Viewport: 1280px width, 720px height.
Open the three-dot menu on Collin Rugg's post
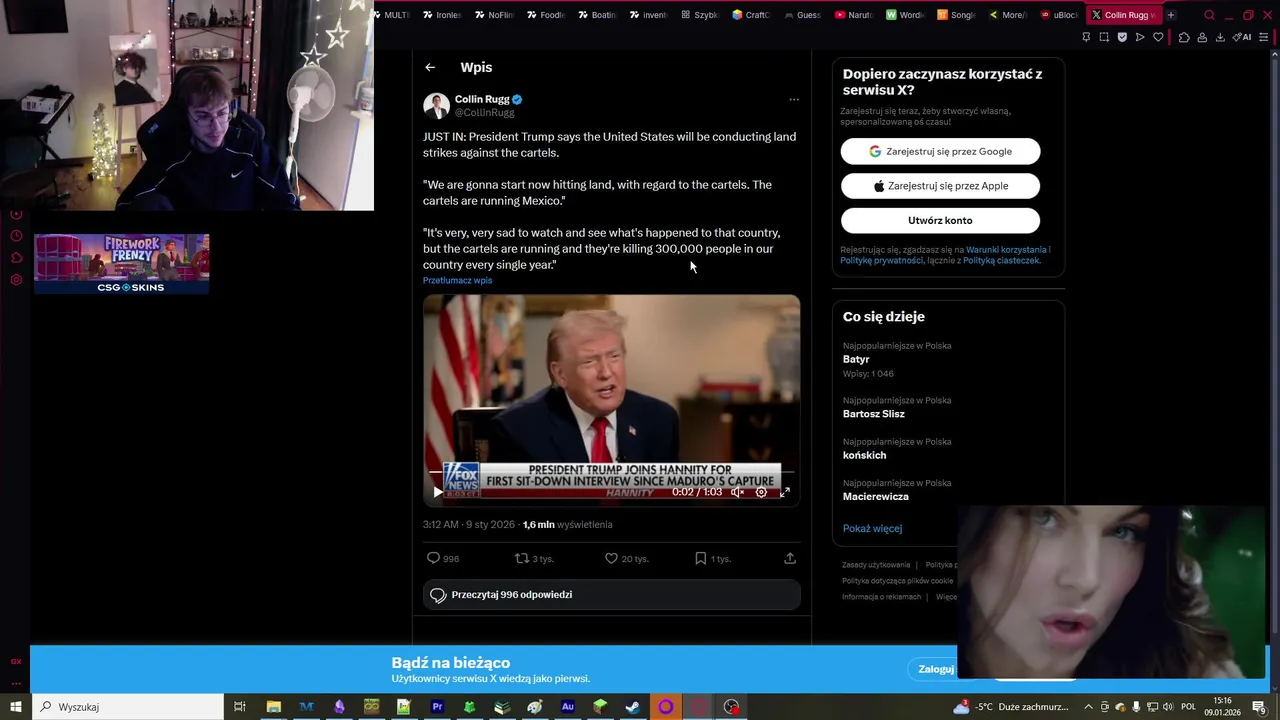[794, 100]
